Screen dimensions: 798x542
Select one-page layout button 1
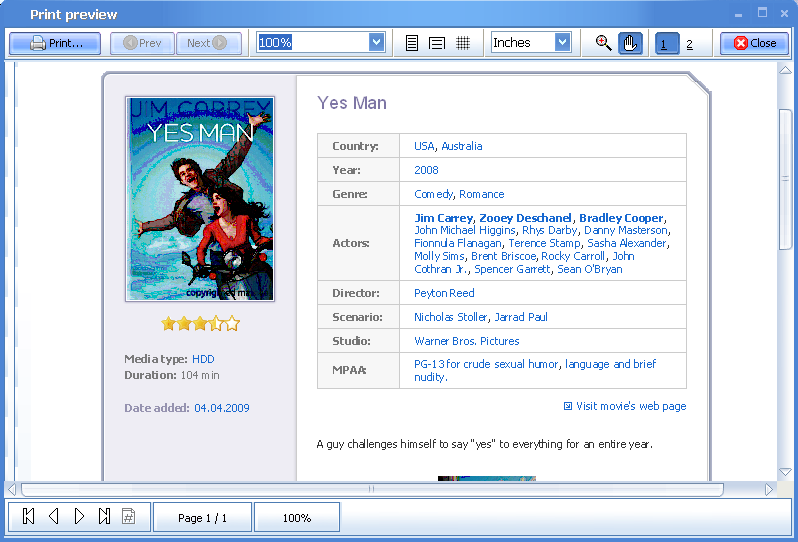pyautogui.click(x=667, y=44)
